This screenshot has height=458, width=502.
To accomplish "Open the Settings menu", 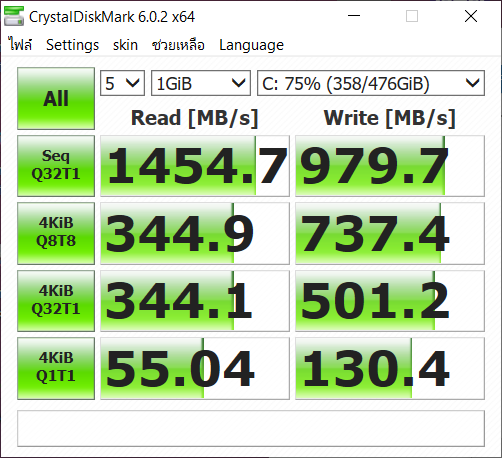I will (72, 45).
